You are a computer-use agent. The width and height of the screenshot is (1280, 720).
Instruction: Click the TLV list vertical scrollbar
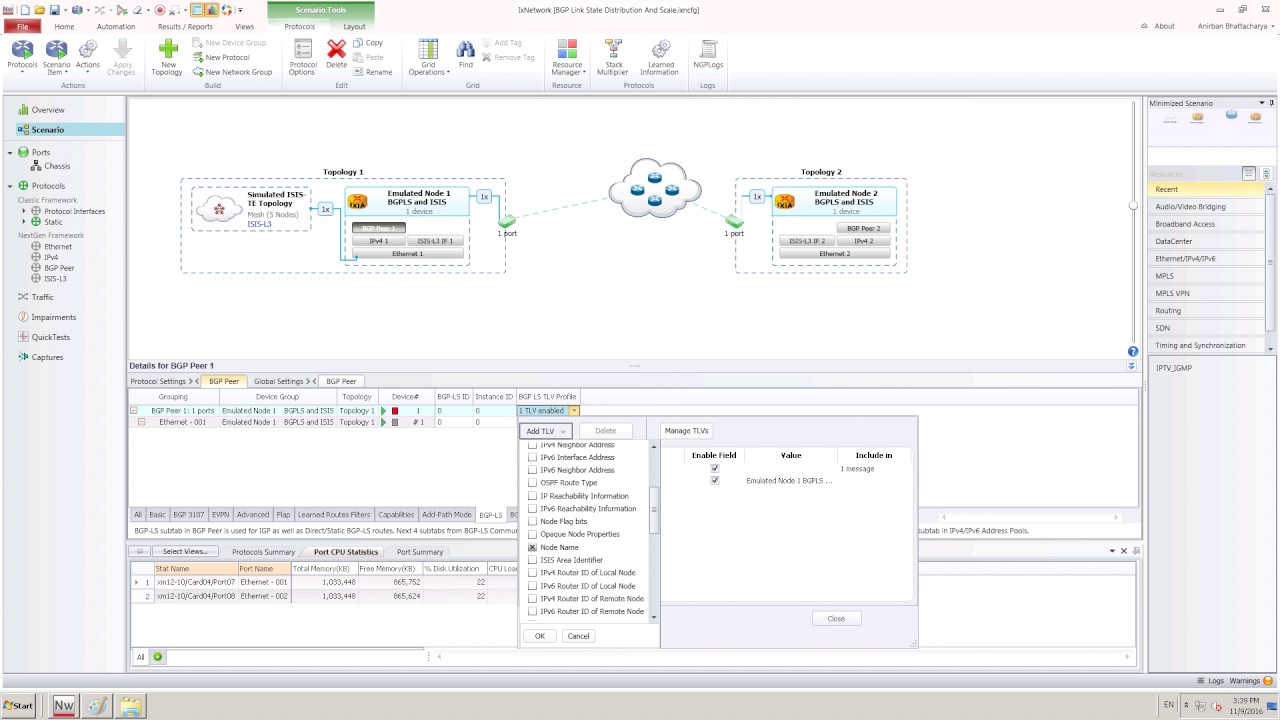pyautogui.click(x=654, y=511)
